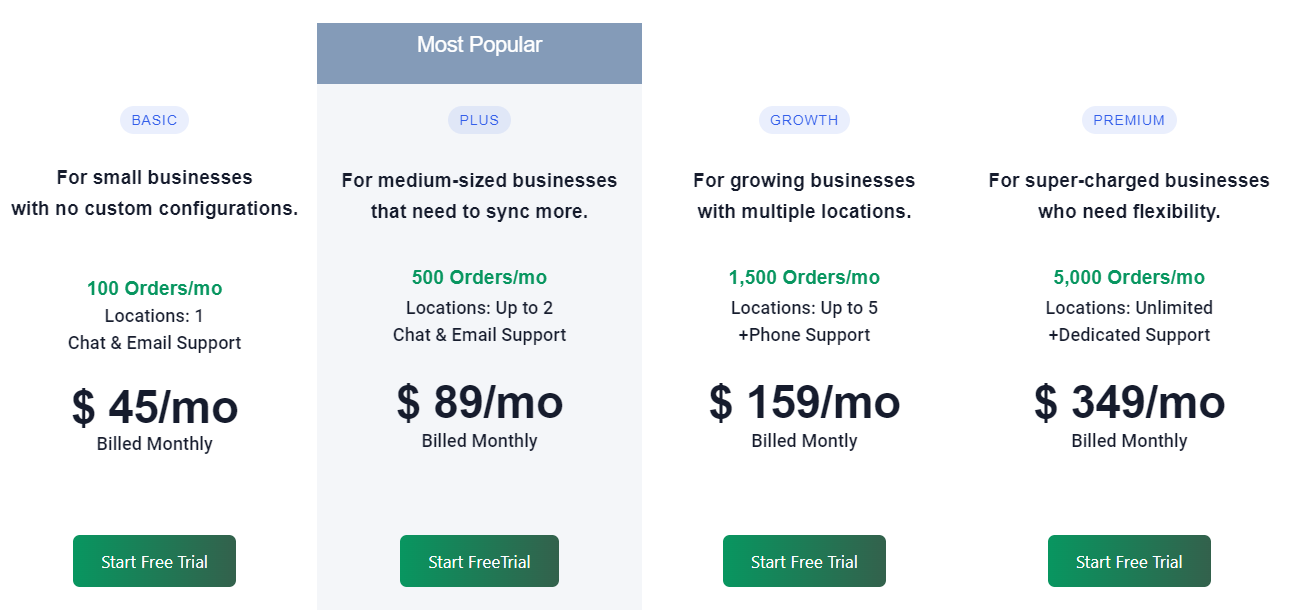The image size is (1290, 613).
Task: Click the Billed Monthly label under Basic
Action: pyautogui.click(x=154, y=444)
